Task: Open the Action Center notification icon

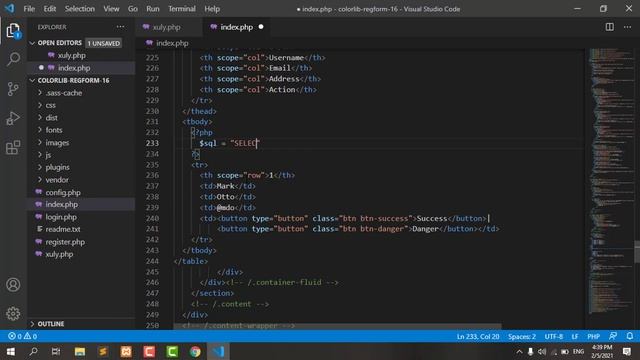Action: point(627,351)
